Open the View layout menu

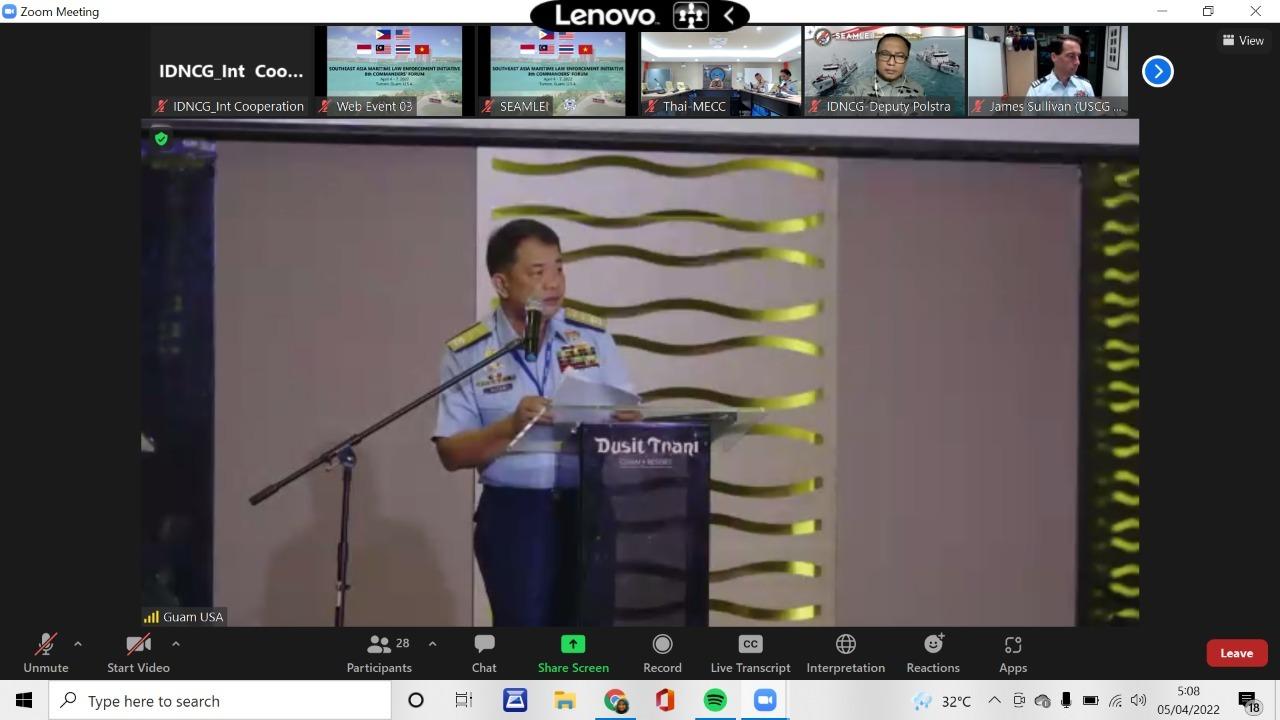point(1243,40)
